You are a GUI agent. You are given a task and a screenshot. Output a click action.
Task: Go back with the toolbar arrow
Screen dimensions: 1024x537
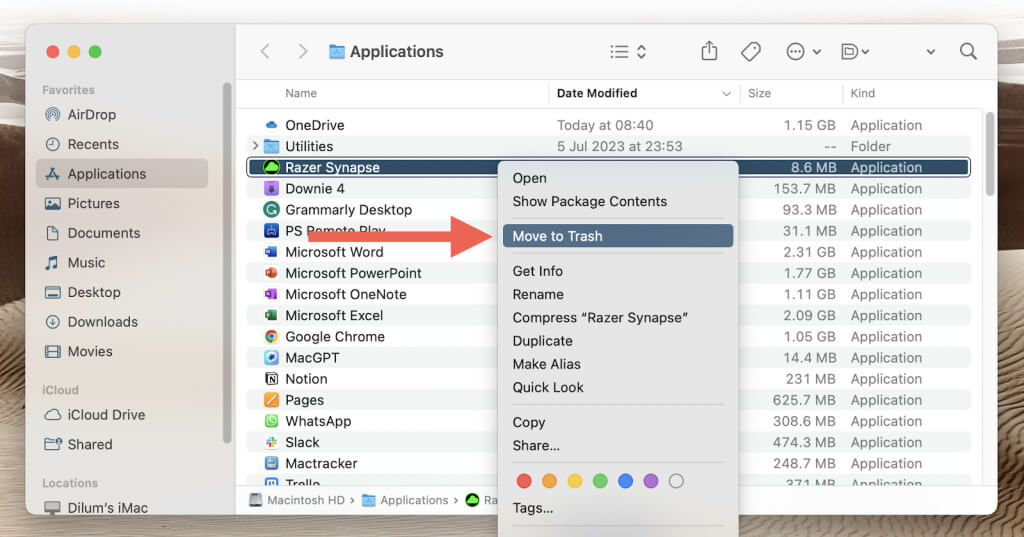pyautogui.click(x=265, y=51)
